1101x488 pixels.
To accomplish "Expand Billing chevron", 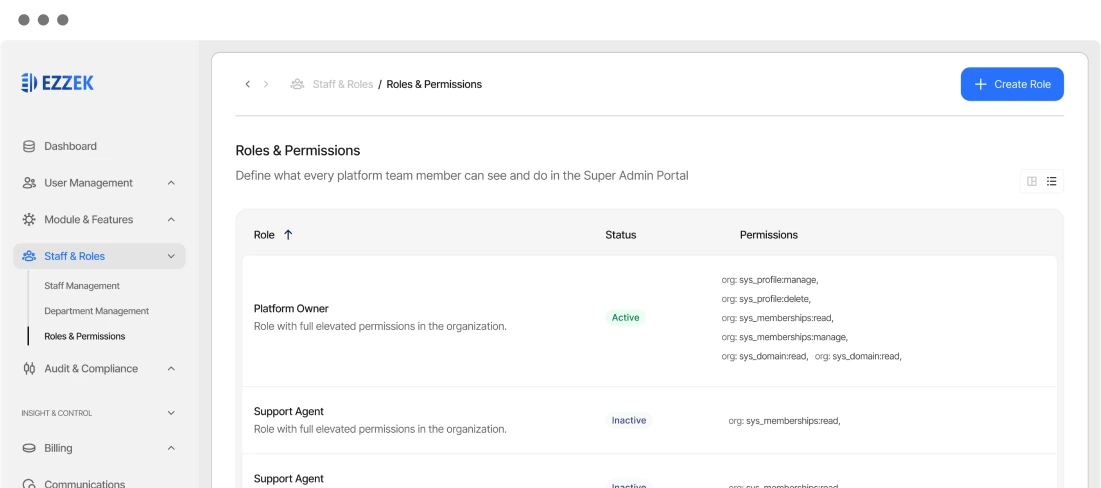I will [171, 448].
